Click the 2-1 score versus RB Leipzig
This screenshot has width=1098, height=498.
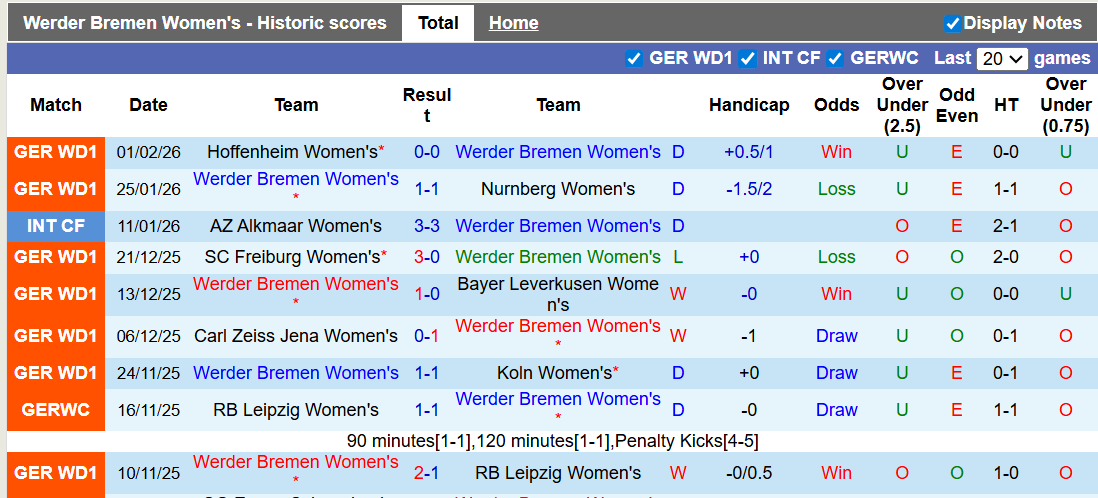427,473
